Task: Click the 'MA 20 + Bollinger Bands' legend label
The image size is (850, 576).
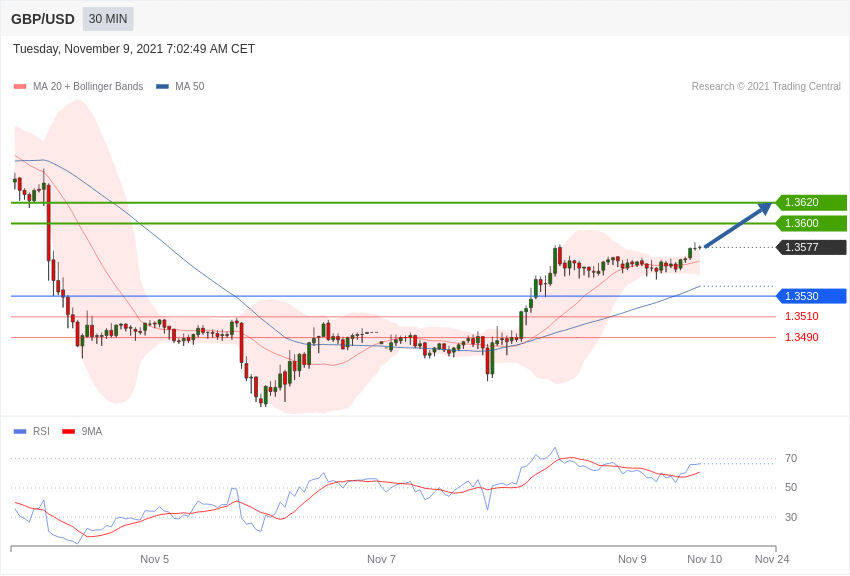Action: [x=88, y=86]
